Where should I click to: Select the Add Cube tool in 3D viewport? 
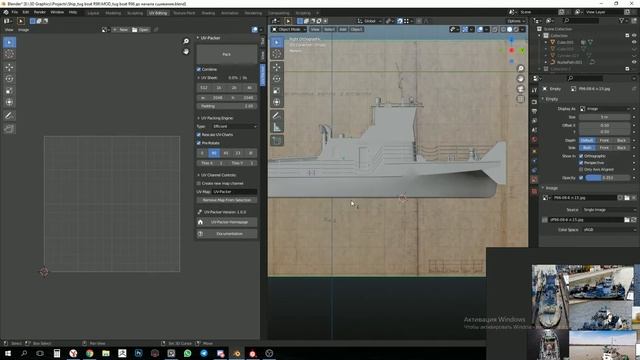277,141
